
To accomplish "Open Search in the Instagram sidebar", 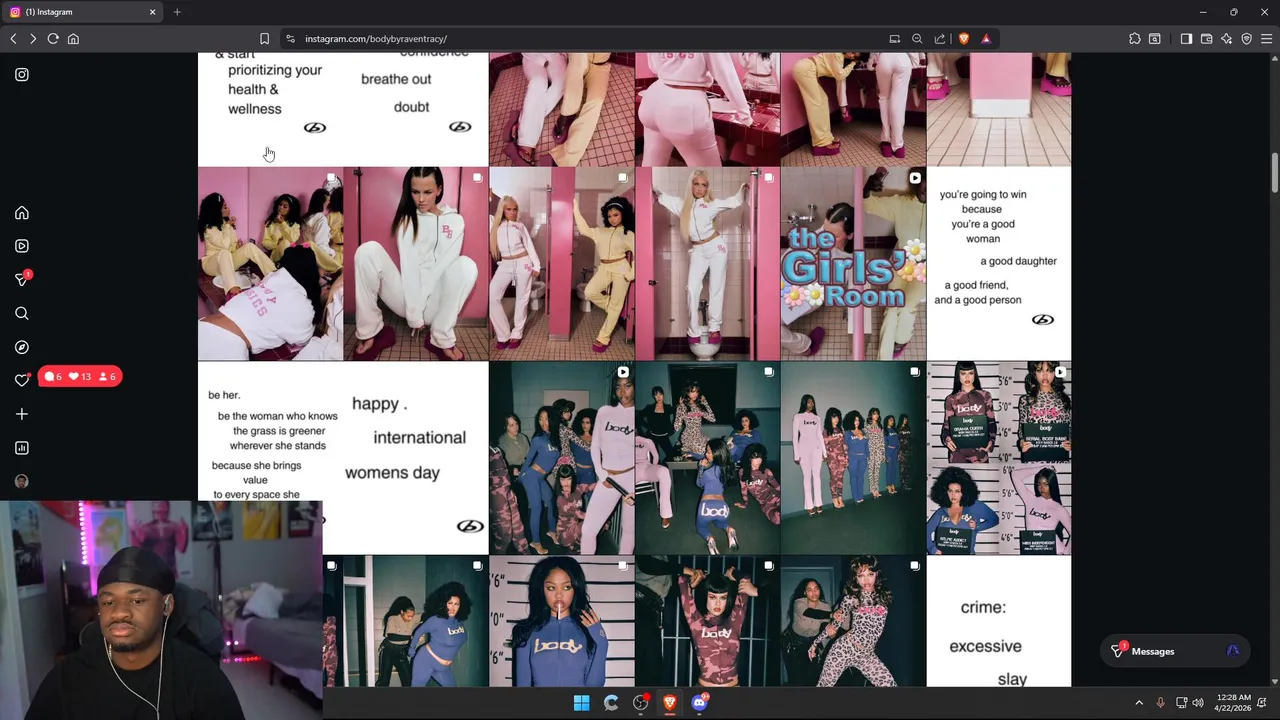I will click(x=22, y=313).
